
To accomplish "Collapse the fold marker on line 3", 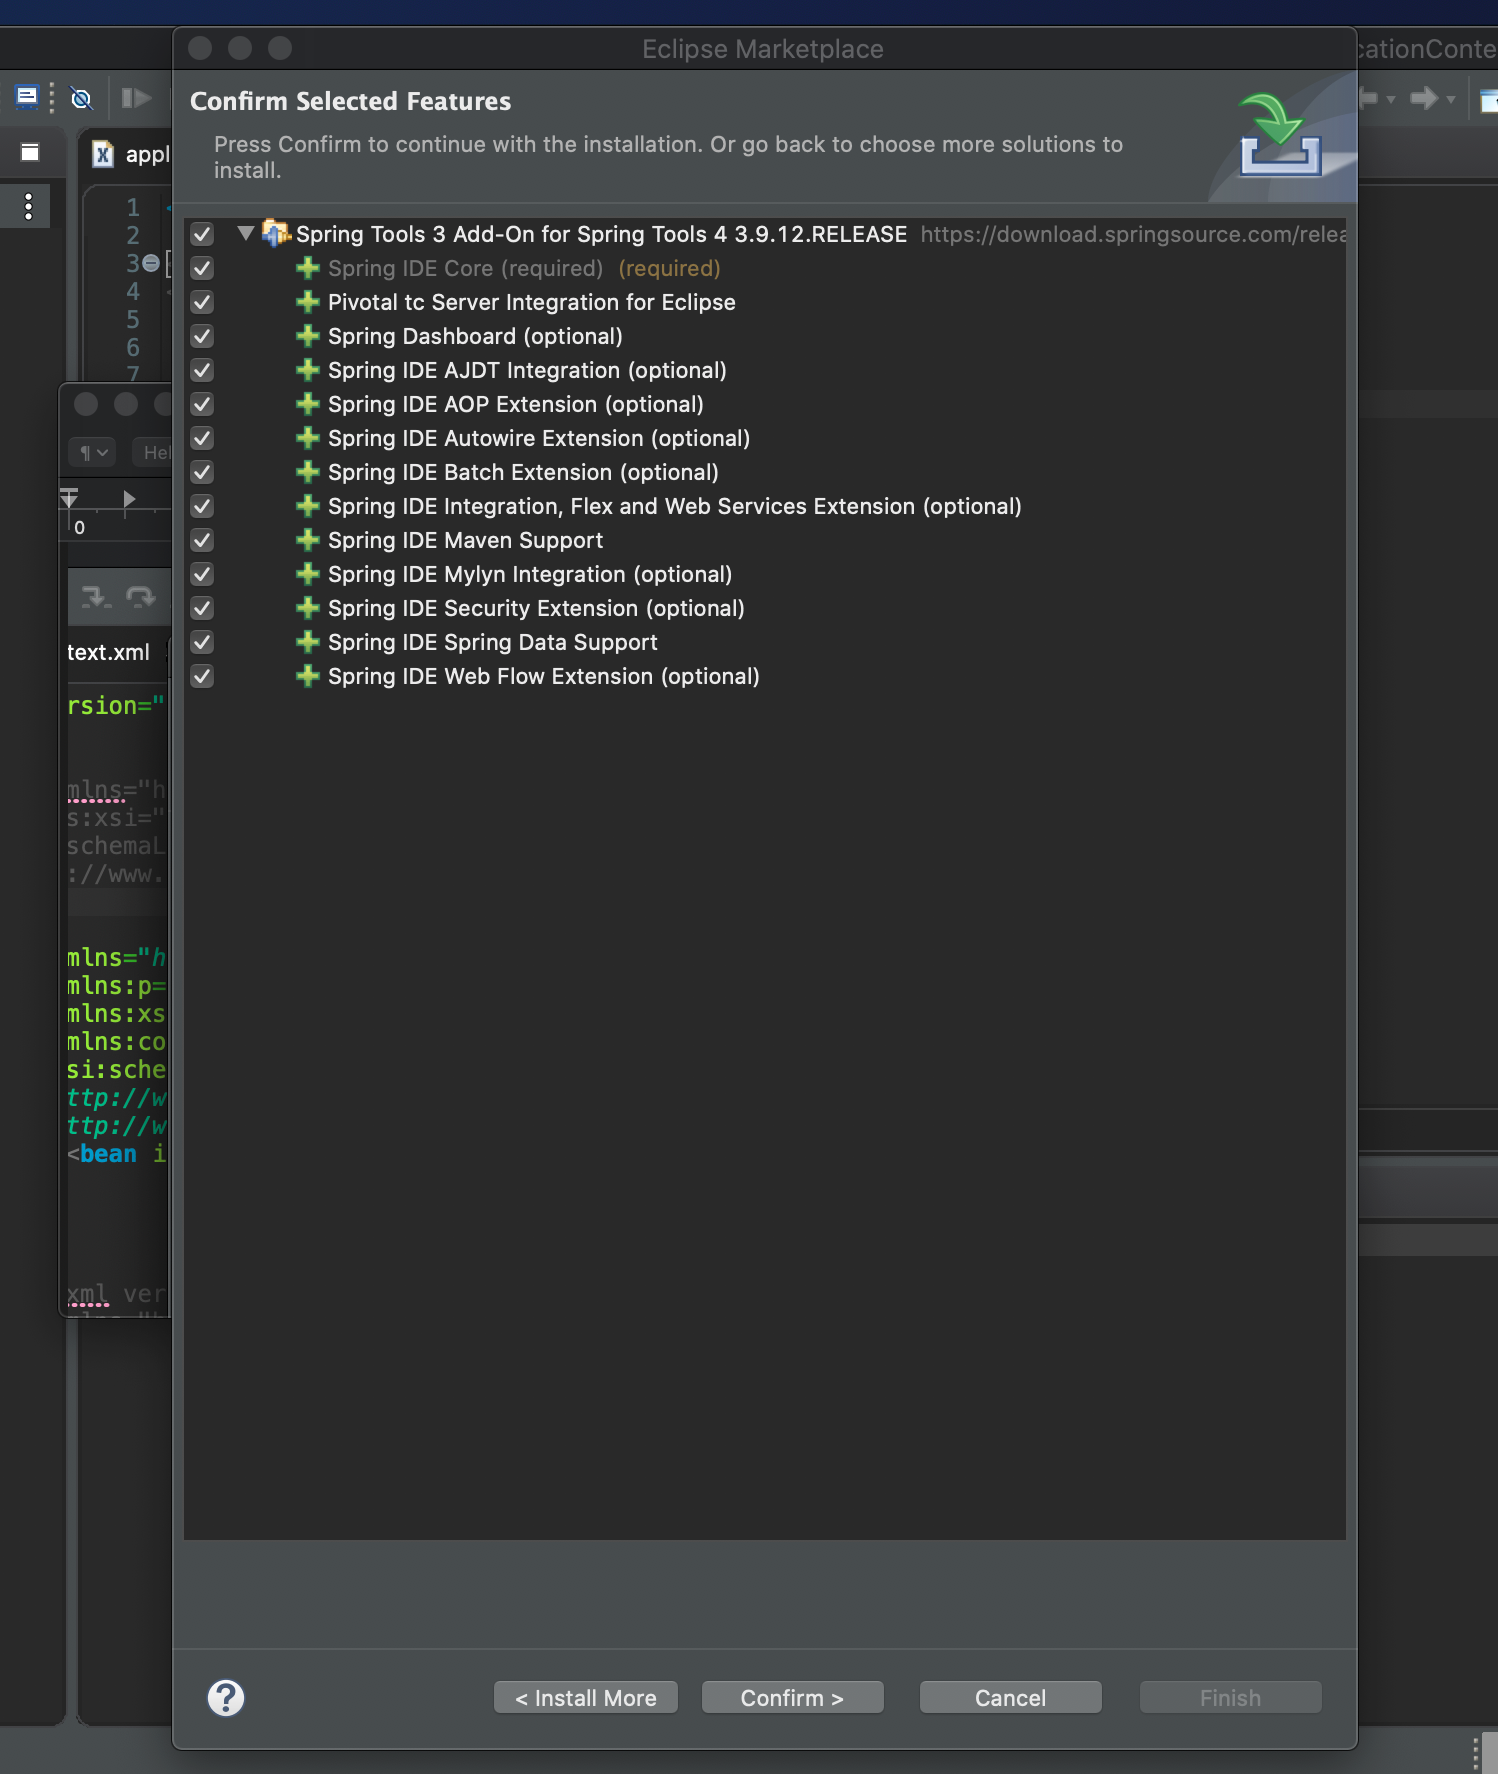I will 151,263.
